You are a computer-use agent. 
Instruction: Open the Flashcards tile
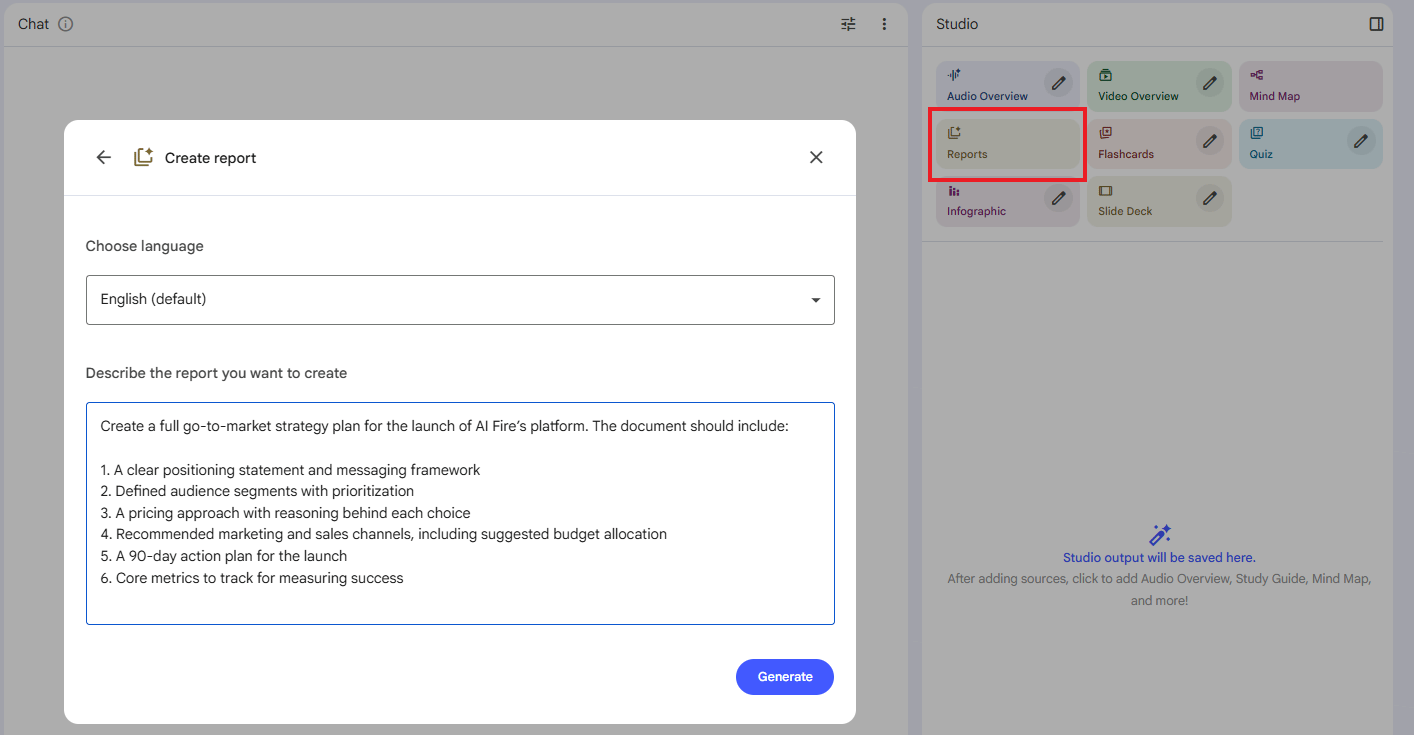click(1159, 144)
